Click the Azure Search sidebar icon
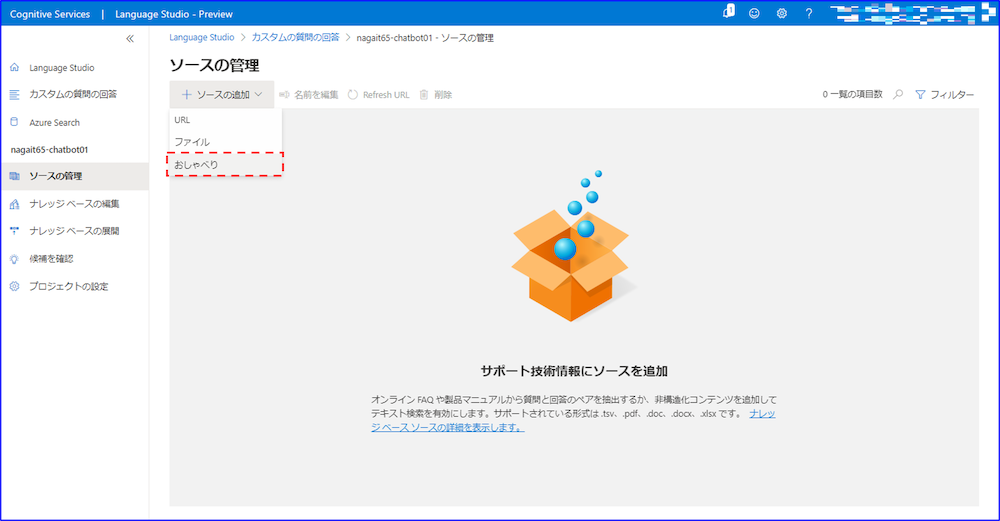 15,122
